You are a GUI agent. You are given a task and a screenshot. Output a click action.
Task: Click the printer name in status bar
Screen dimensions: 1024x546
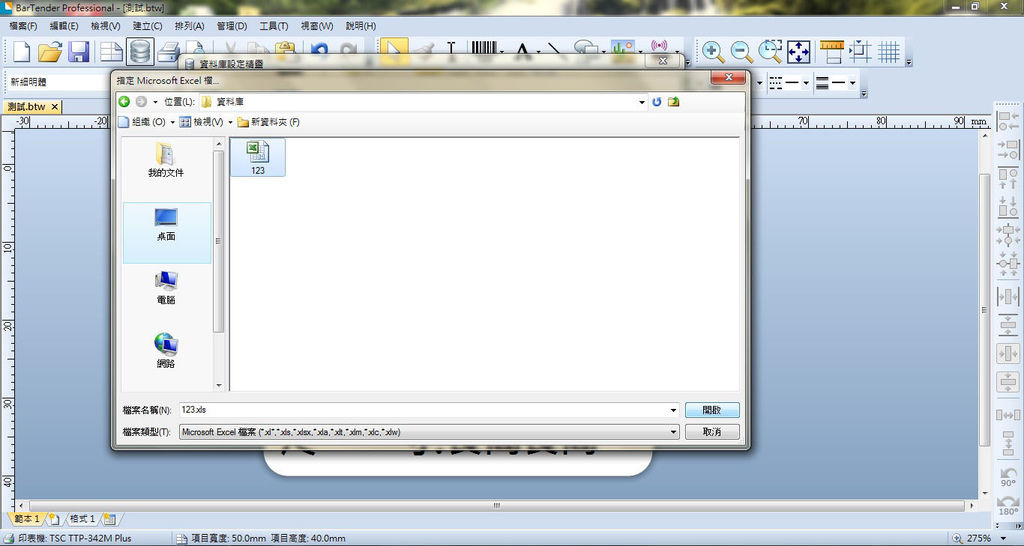[x=74, y=539]
